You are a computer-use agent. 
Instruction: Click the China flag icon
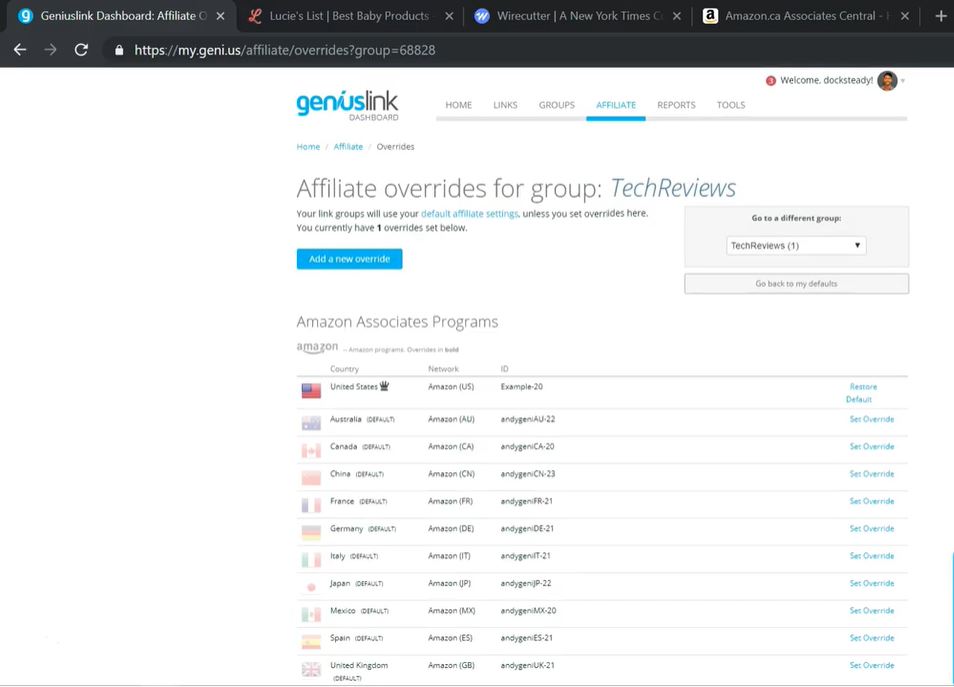pyautogui.click(x=311, y=478)
